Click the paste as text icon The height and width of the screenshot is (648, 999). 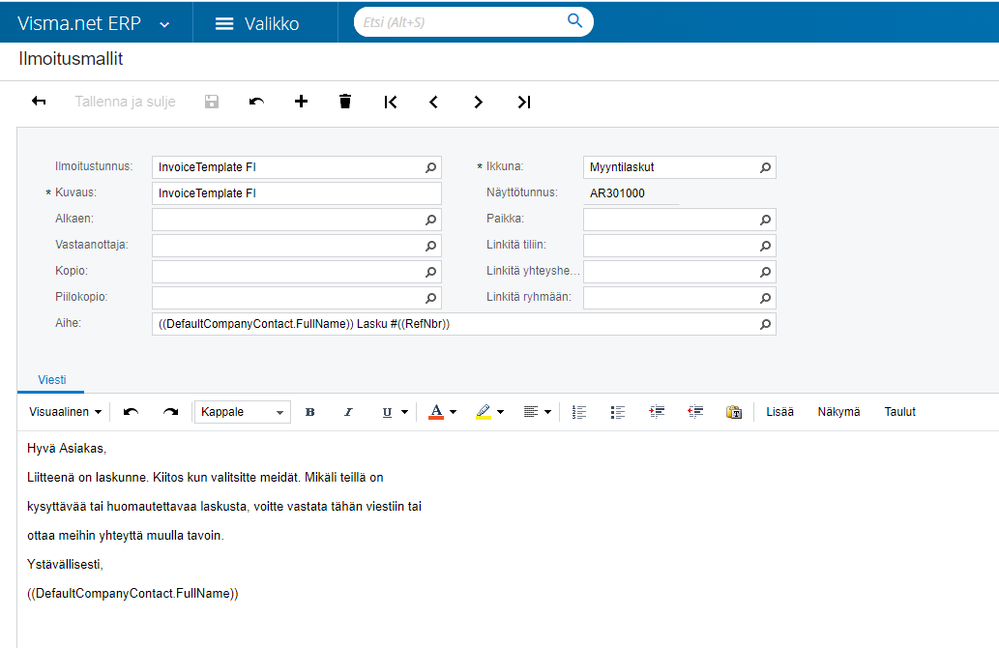[734, 412]
